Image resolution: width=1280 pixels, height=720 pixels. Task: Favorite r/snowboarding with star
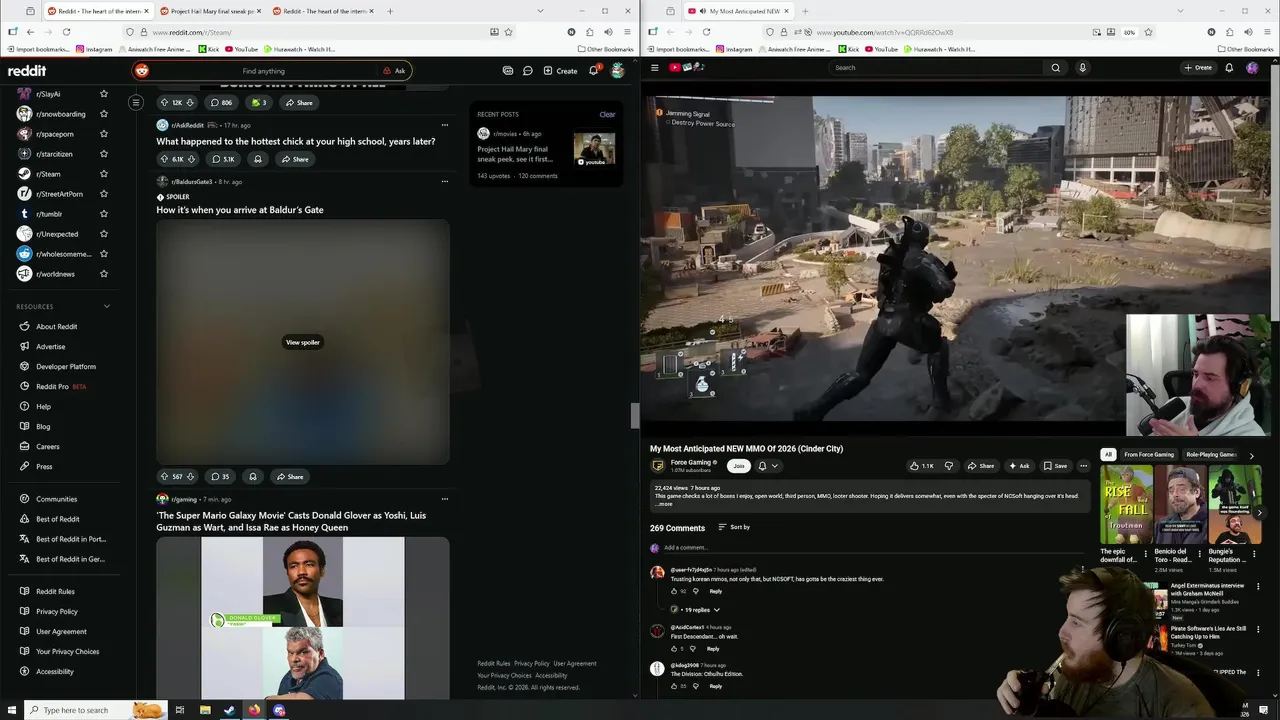point(103,114)
